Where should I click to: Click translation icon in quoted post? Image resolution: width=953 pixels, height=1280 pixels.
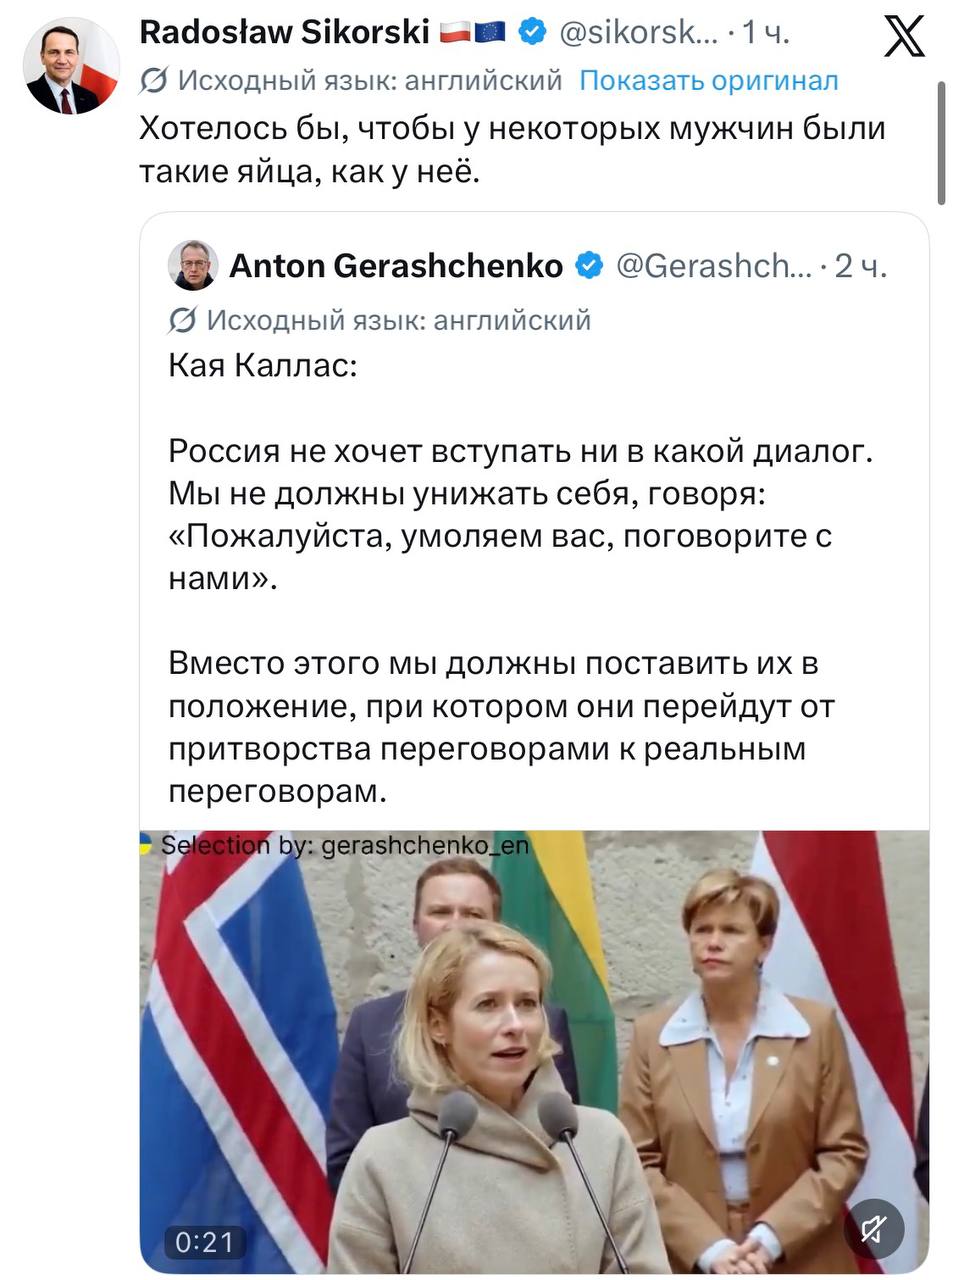[x=183, y=320]
